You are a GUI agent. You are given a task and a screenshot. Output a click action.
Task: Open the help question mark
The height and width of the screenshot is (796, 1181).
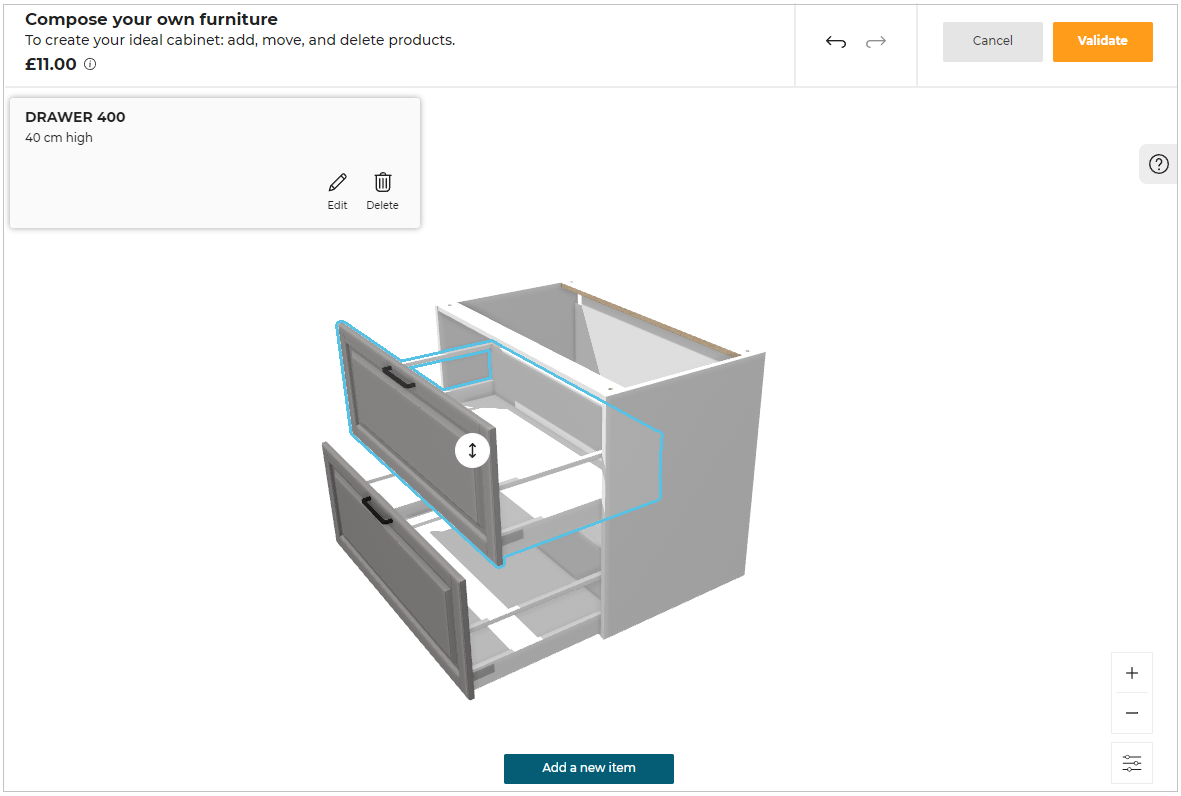(1159, 165)
